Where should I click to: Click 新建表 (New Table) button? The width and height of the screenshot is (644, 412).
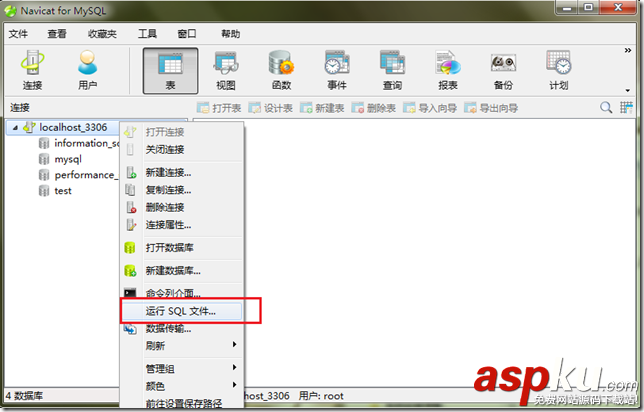point(322,108)
